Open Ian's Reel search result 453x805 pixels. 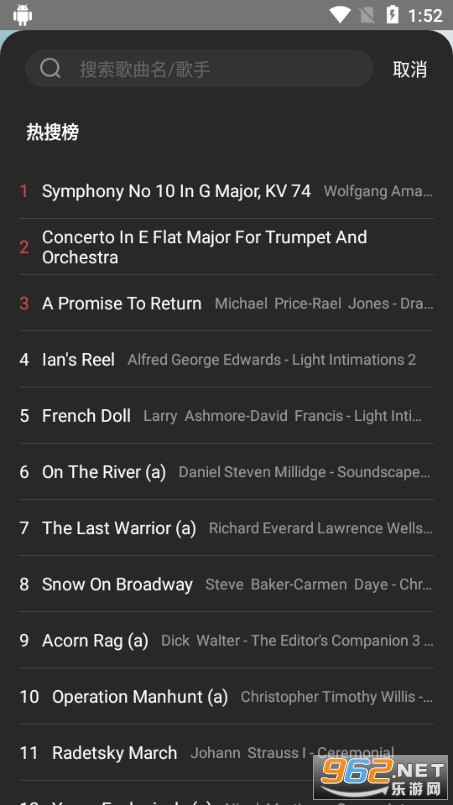226,359
